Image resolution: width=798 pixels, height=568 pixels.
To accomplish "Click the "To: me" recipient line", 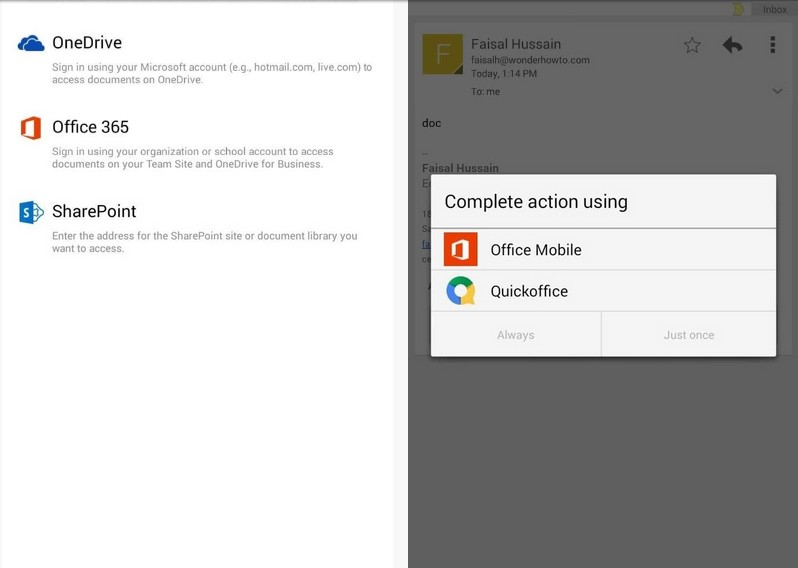I will 486,91.
